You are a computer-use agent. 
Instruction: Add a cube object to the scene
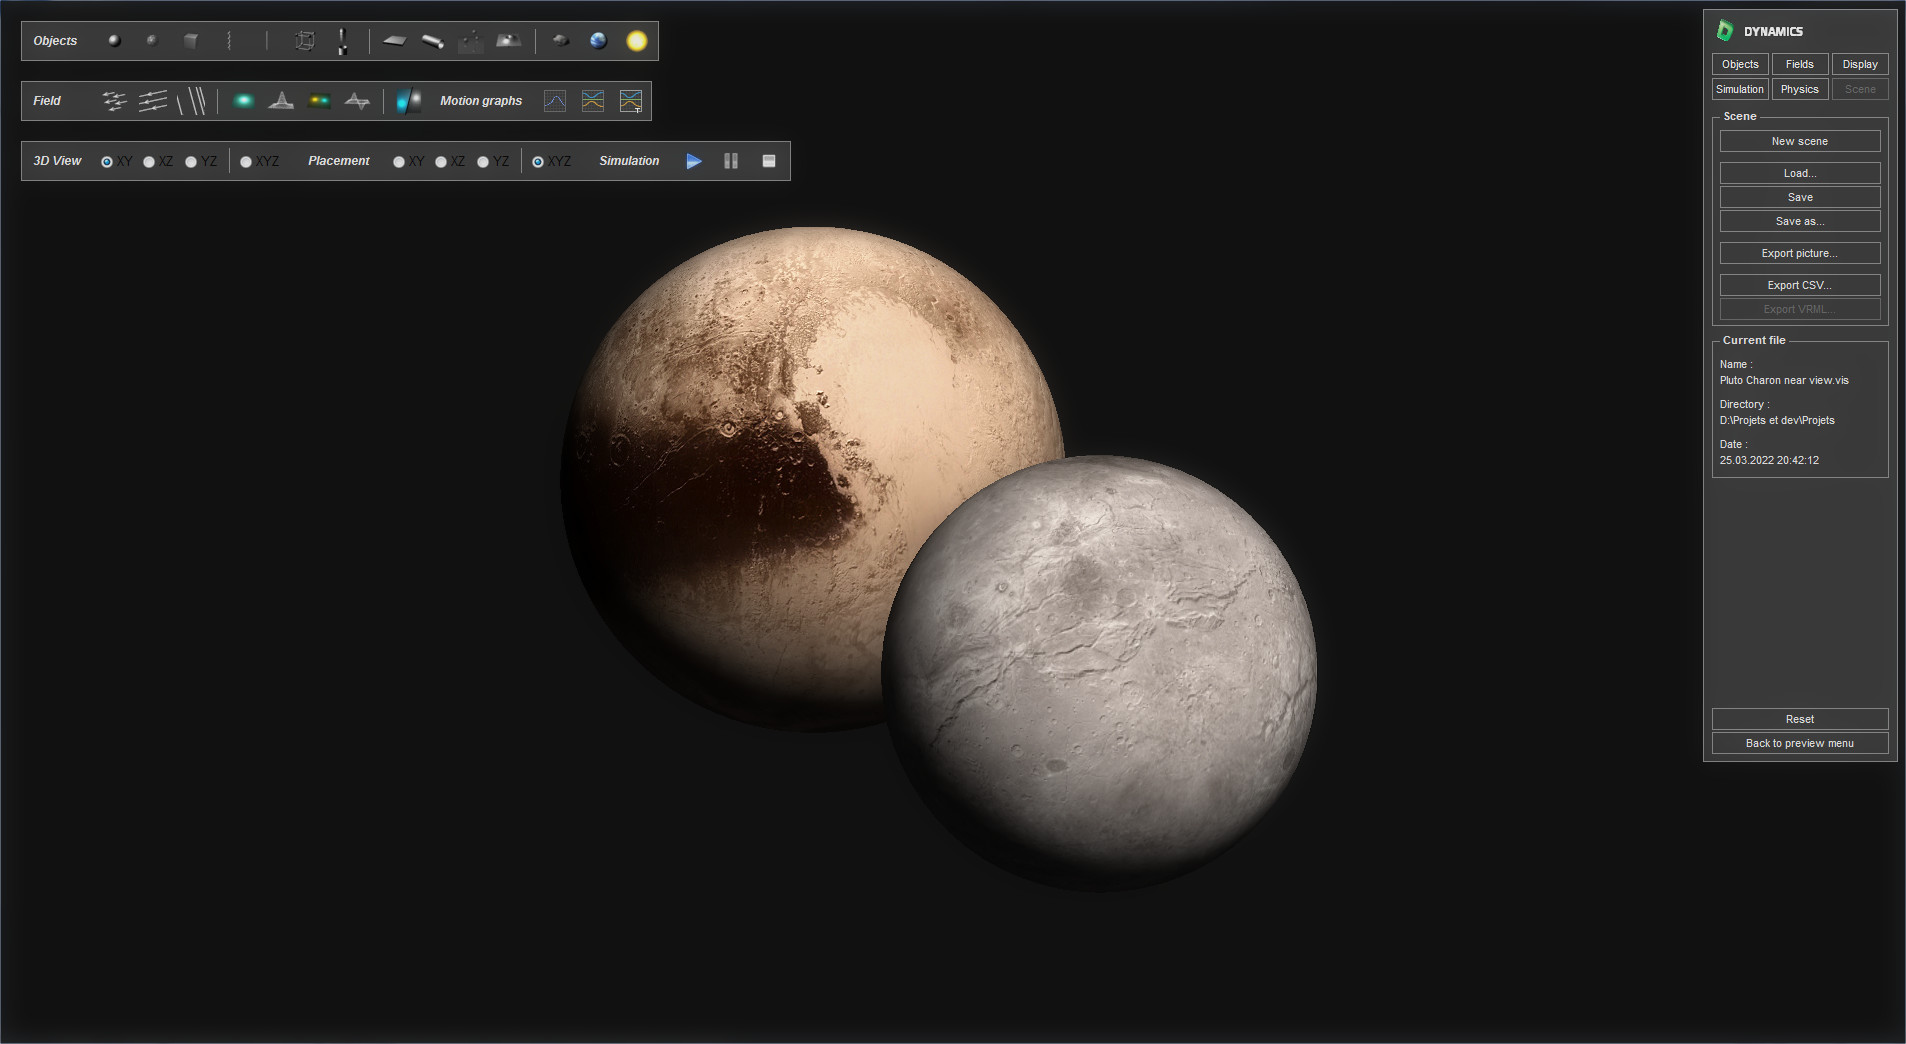190,40
